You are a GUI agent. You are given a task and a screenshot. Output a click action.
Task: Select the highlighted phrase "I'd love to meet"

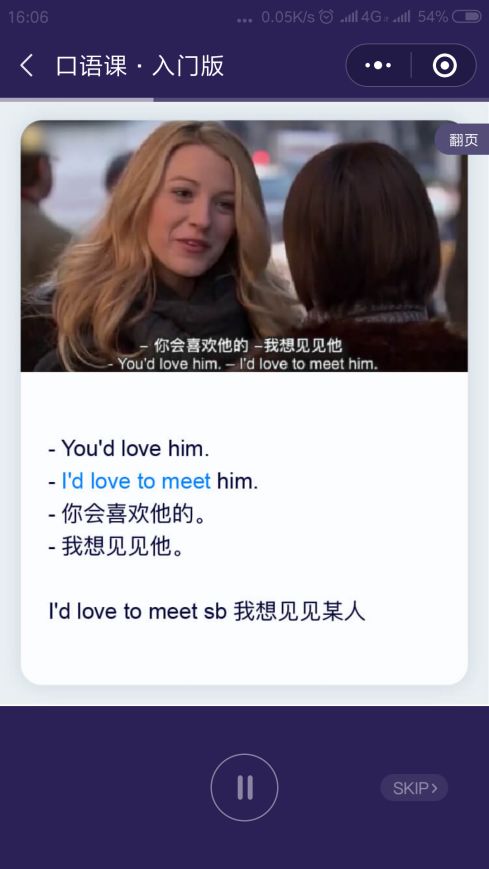coord(136,481)
